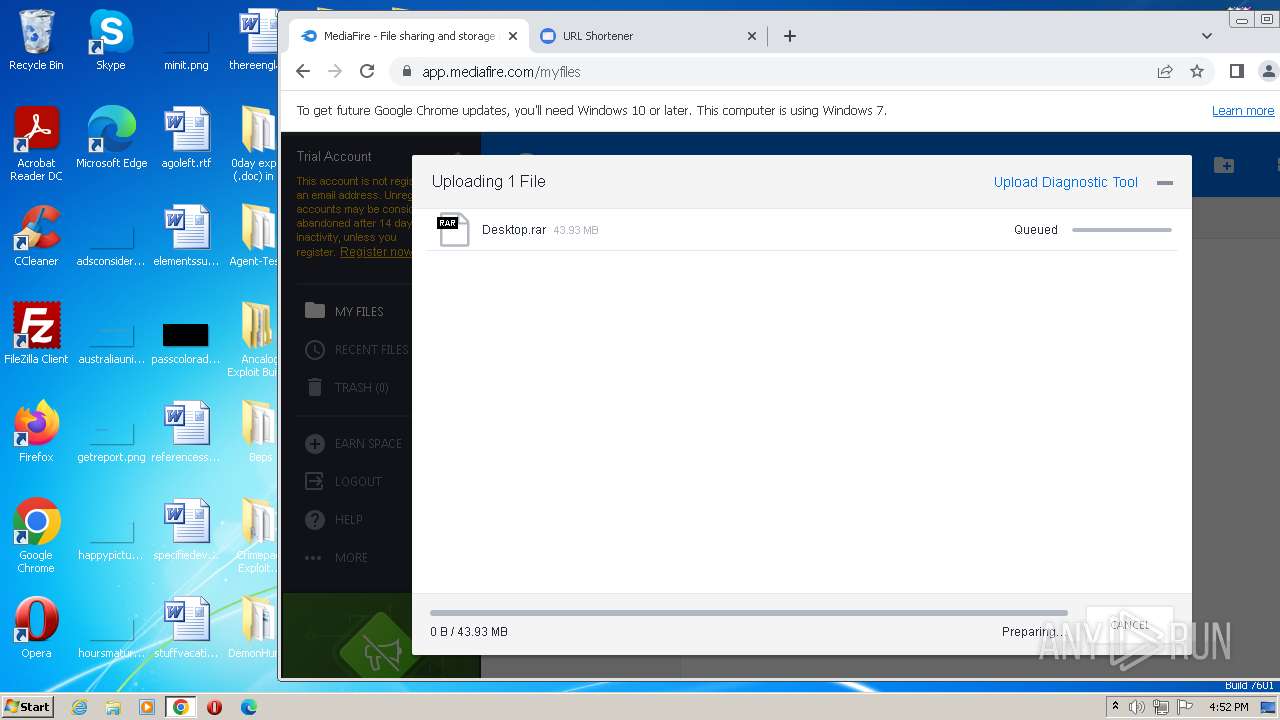
Task: Cancel the file upload
Action: pyautogui.click(x=1130, y=625)
